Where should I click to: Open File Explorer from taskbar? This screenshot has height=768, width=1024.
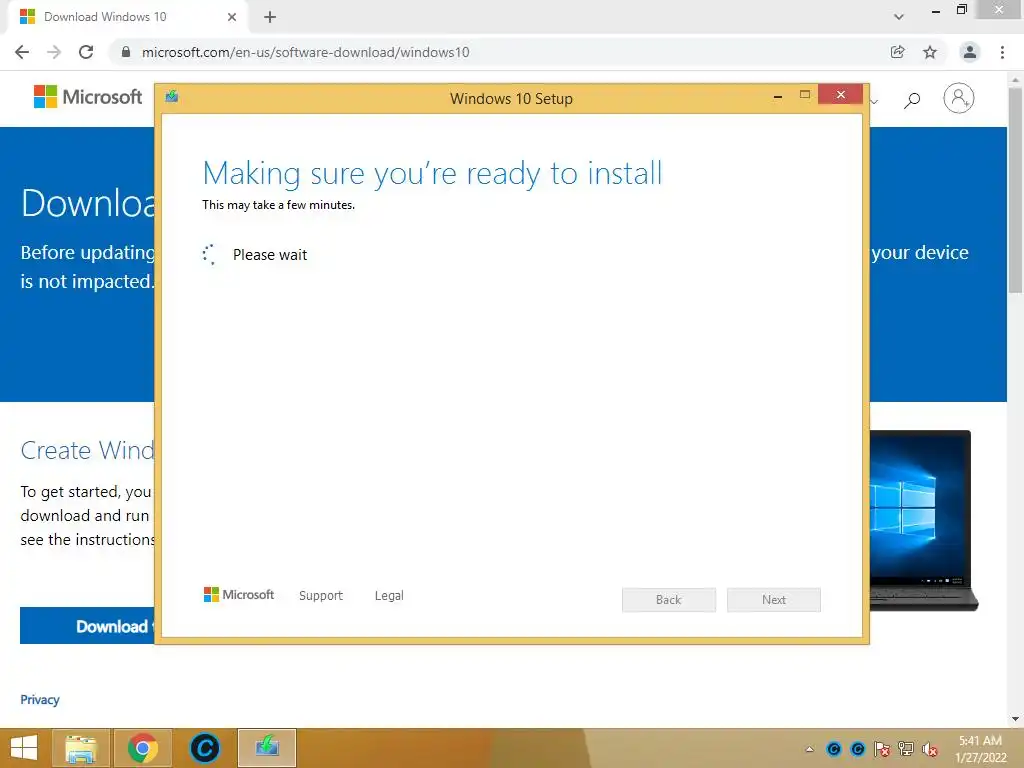click(x=81, y=748)
